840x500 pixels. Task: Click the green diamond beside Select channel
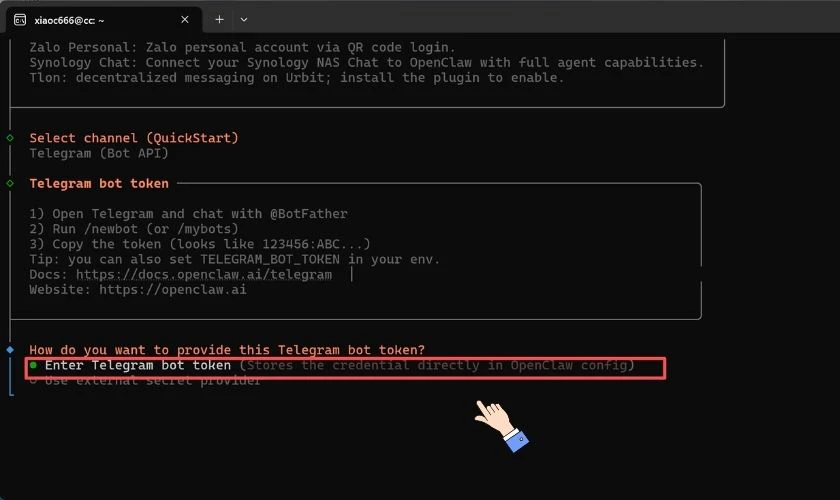pos(10,138)
